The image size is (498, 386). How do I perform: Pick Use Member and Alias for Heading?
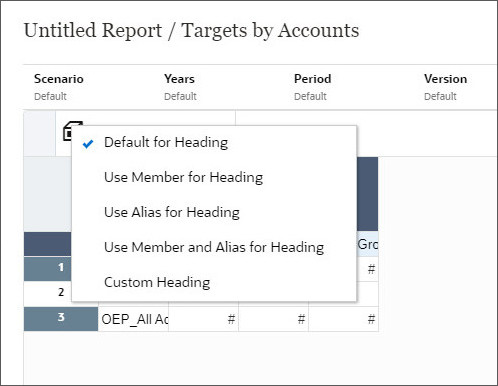(x=214, y=247)
